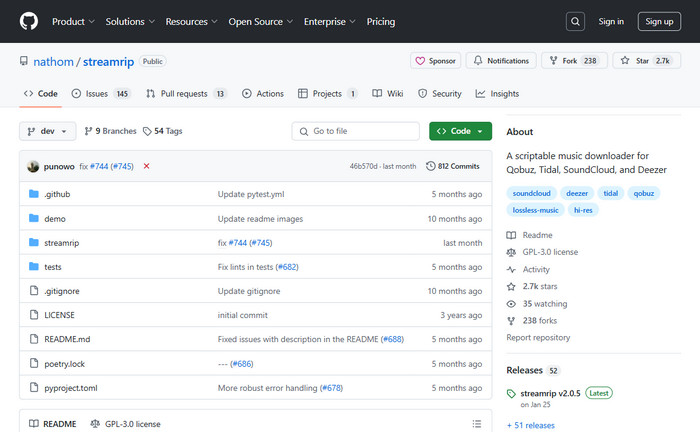Click the Sign up button
This screenshot has height=432, width=700.
pyautogui.click(x=659, y=21)
